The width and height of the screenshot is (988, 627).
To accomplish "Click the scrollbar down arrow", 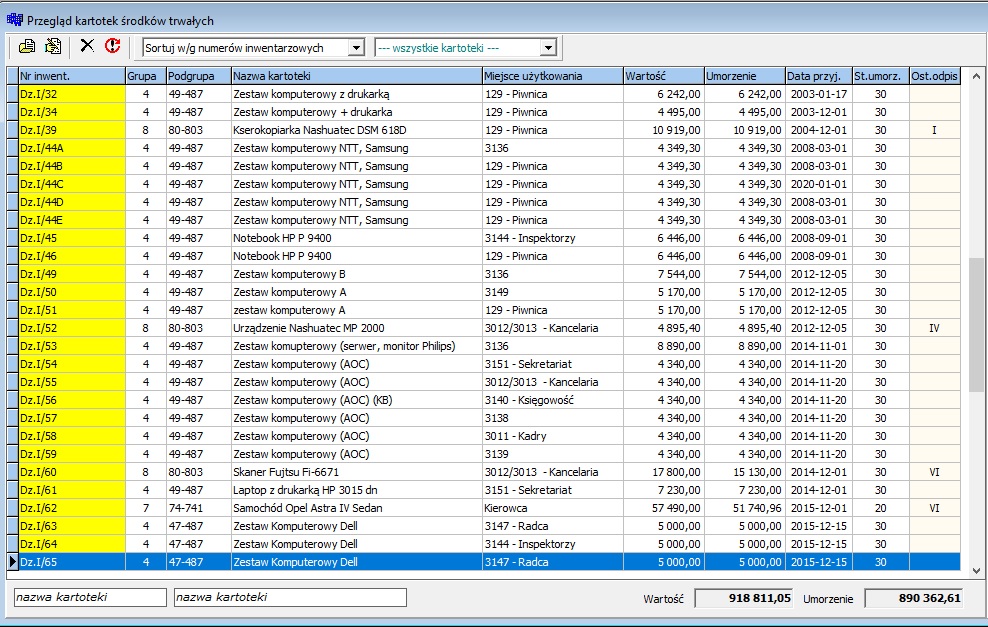I will pos(976,571).
